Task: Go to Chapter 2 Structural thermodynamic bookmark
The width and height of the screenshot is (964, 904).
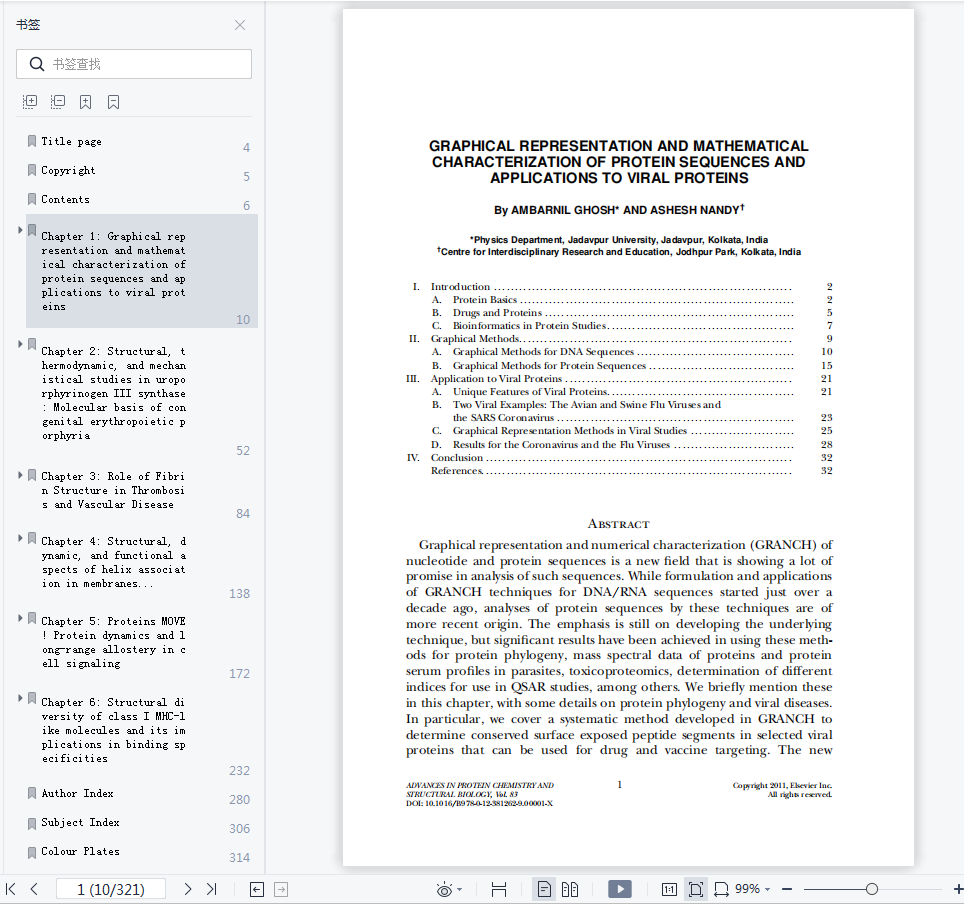Action: [114, 394]
